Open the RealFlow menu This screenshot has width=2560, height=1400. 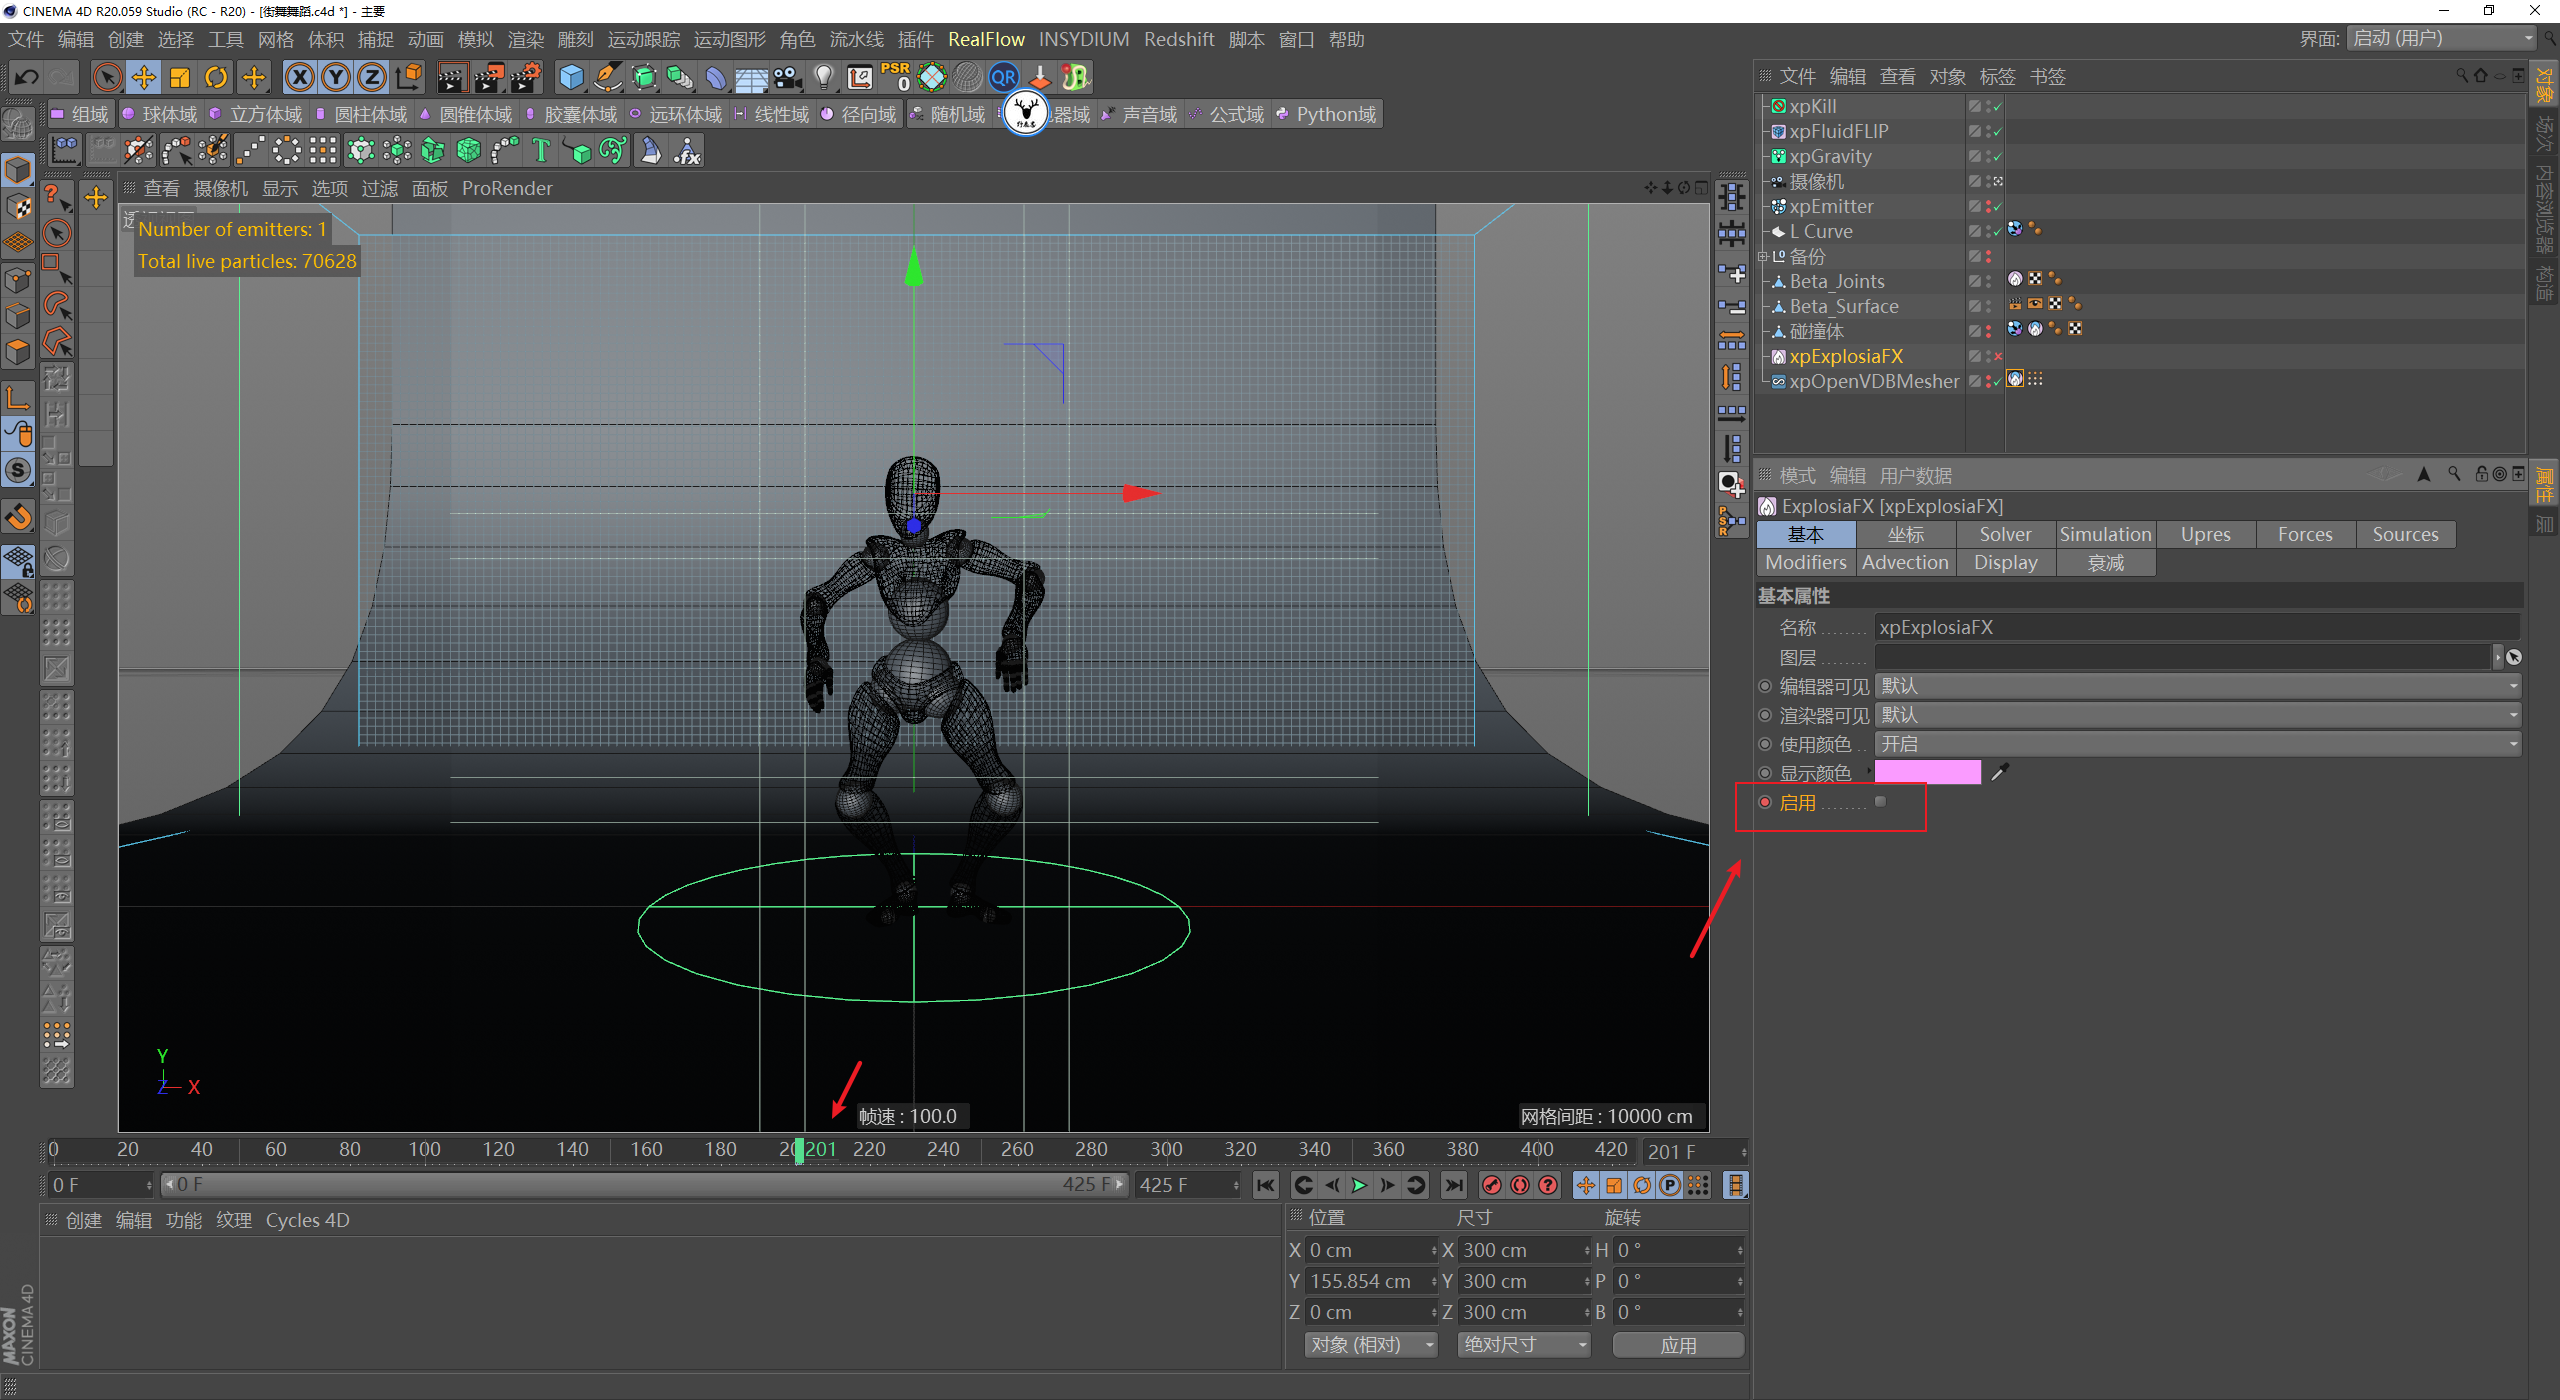[x=986, y=40]
